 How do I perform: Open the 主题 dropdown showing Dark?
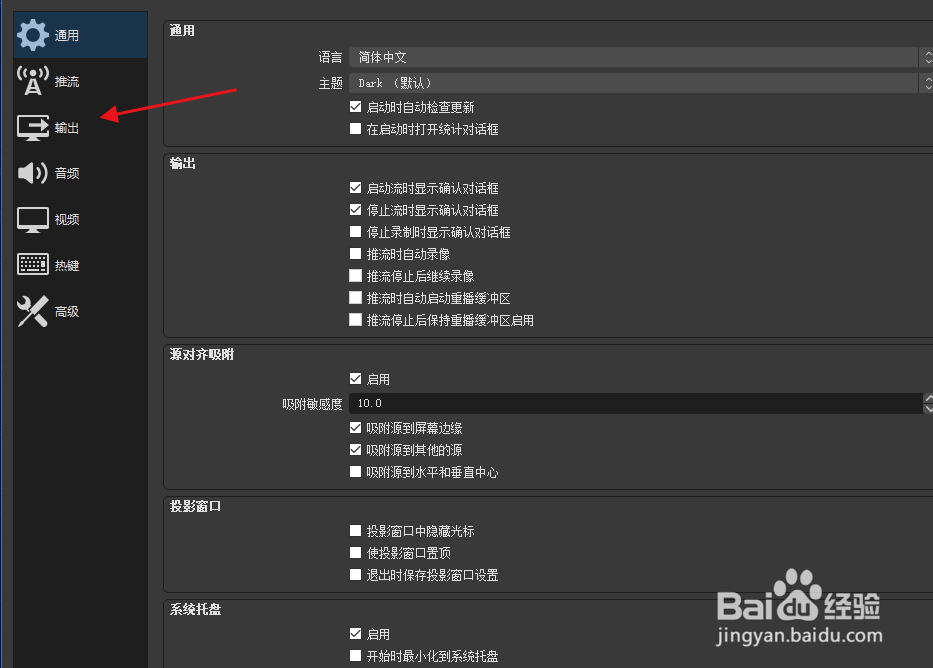point(640,83)
